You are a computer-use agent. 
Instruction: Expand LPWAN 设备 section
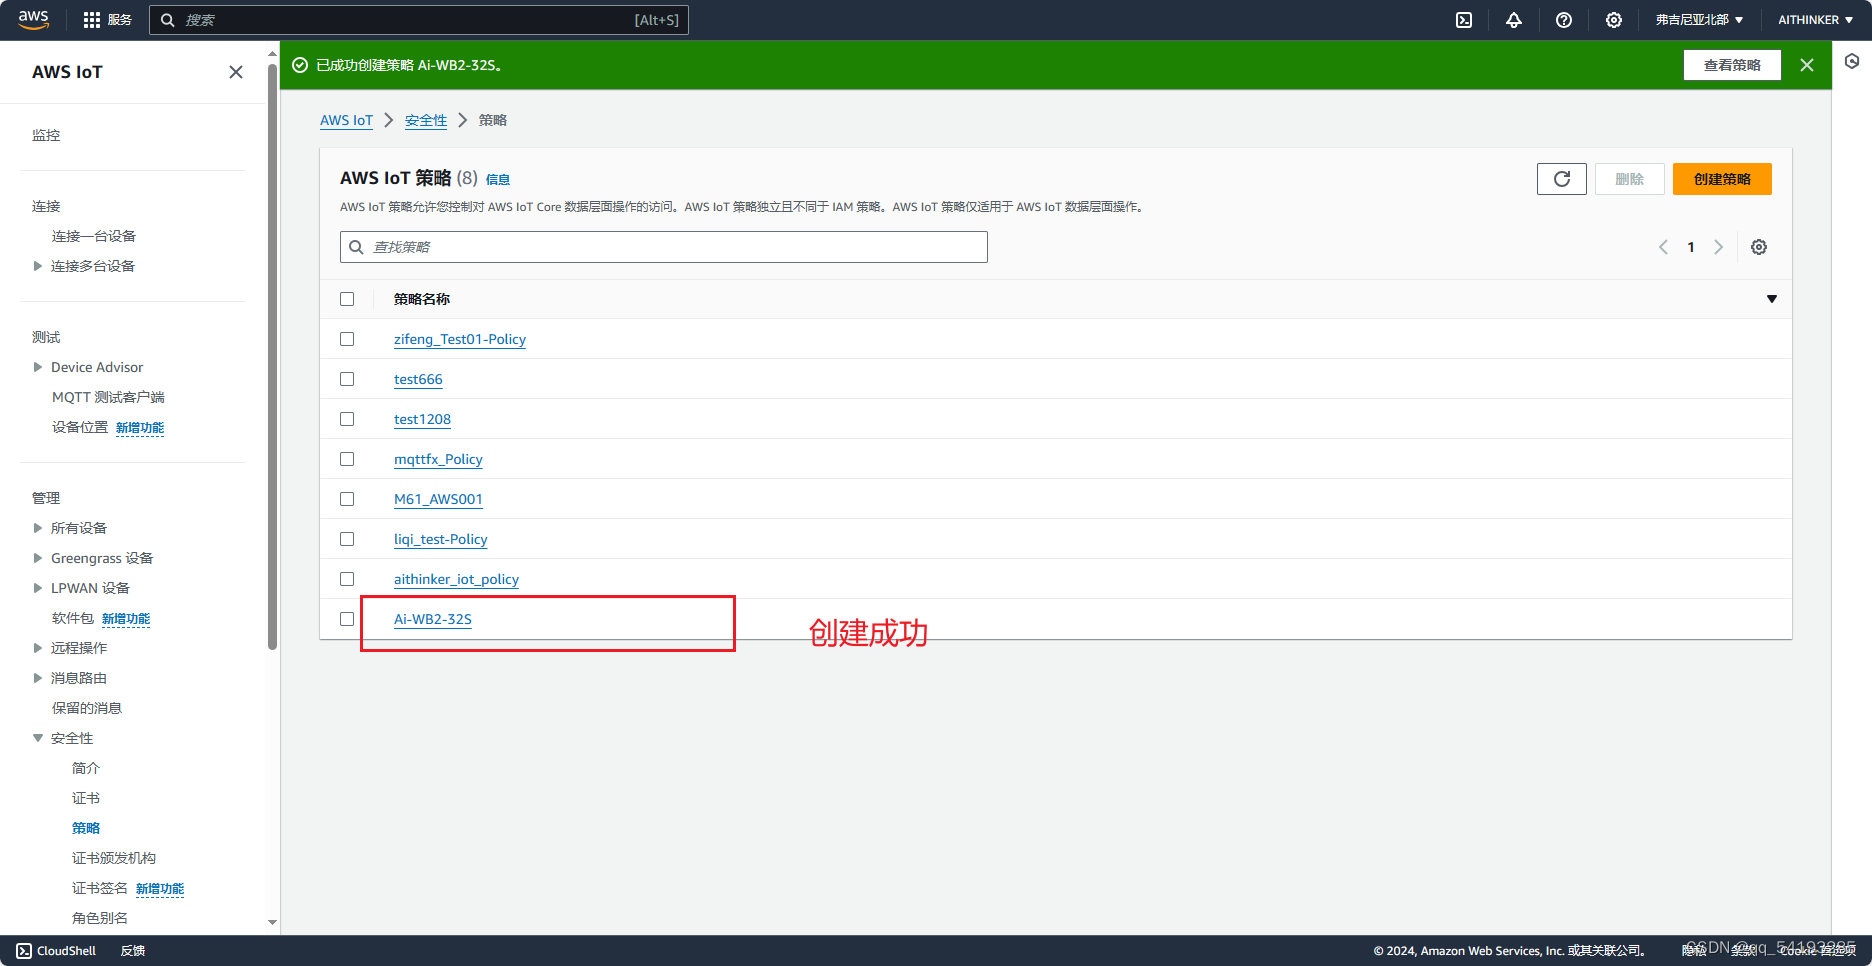[38, 588]
